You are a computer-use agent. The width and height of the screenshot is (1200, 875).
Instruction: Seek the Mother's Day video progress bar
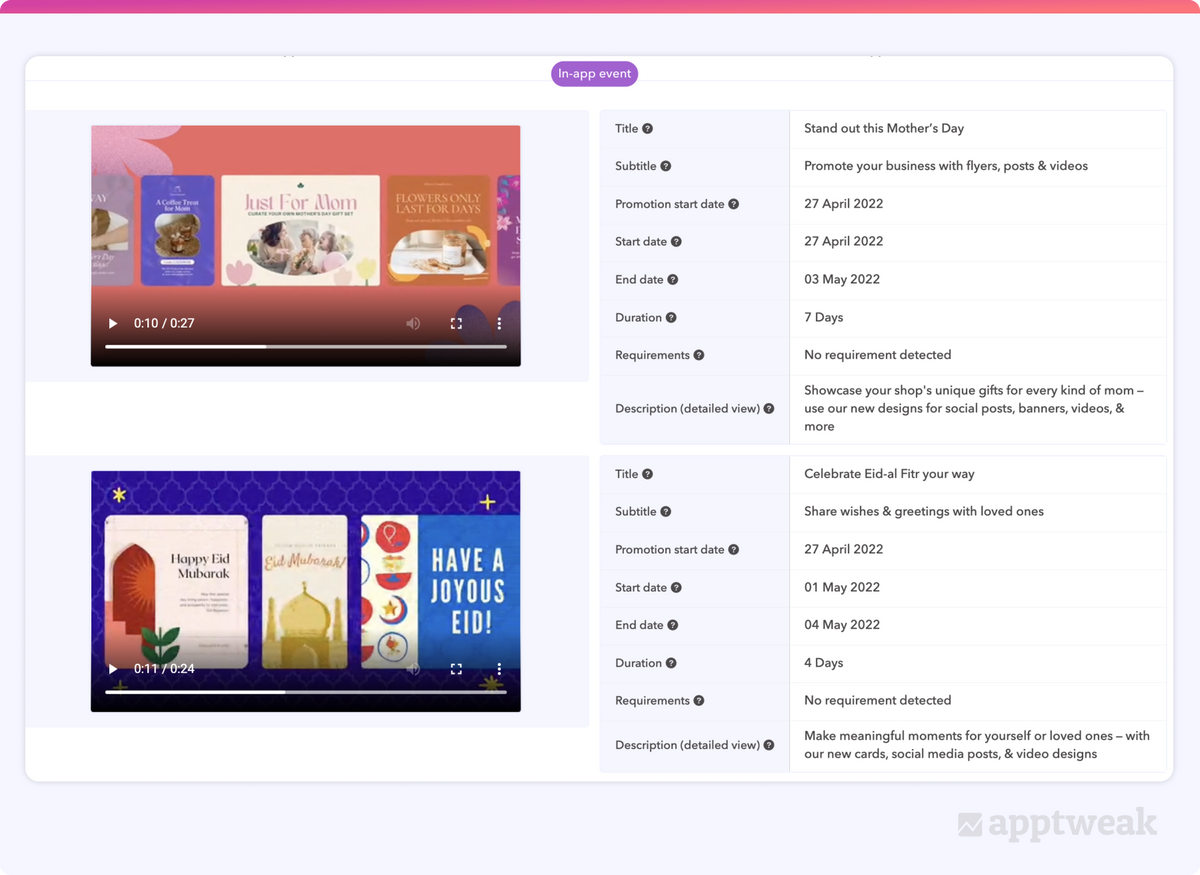tap(306, 346)
